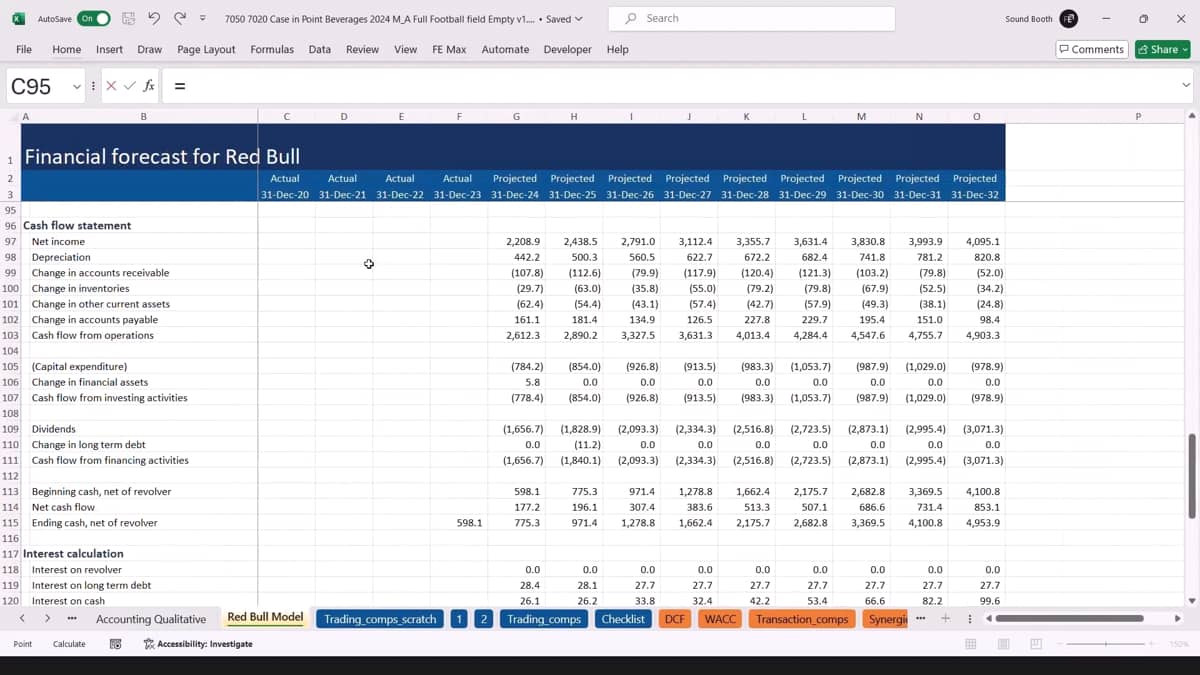The width and height of the screenshot is (1200, 675).
Task: Redo the last action
Action: (x=180, y=19)
